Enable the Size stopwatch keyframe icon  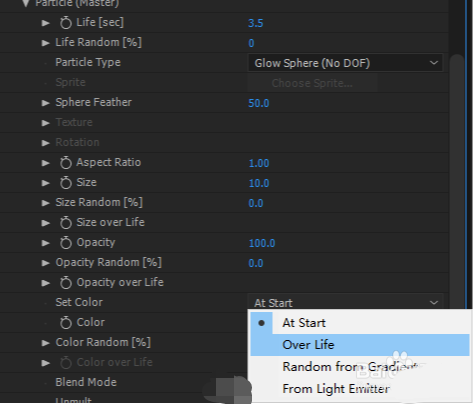[x=66, y=183]
